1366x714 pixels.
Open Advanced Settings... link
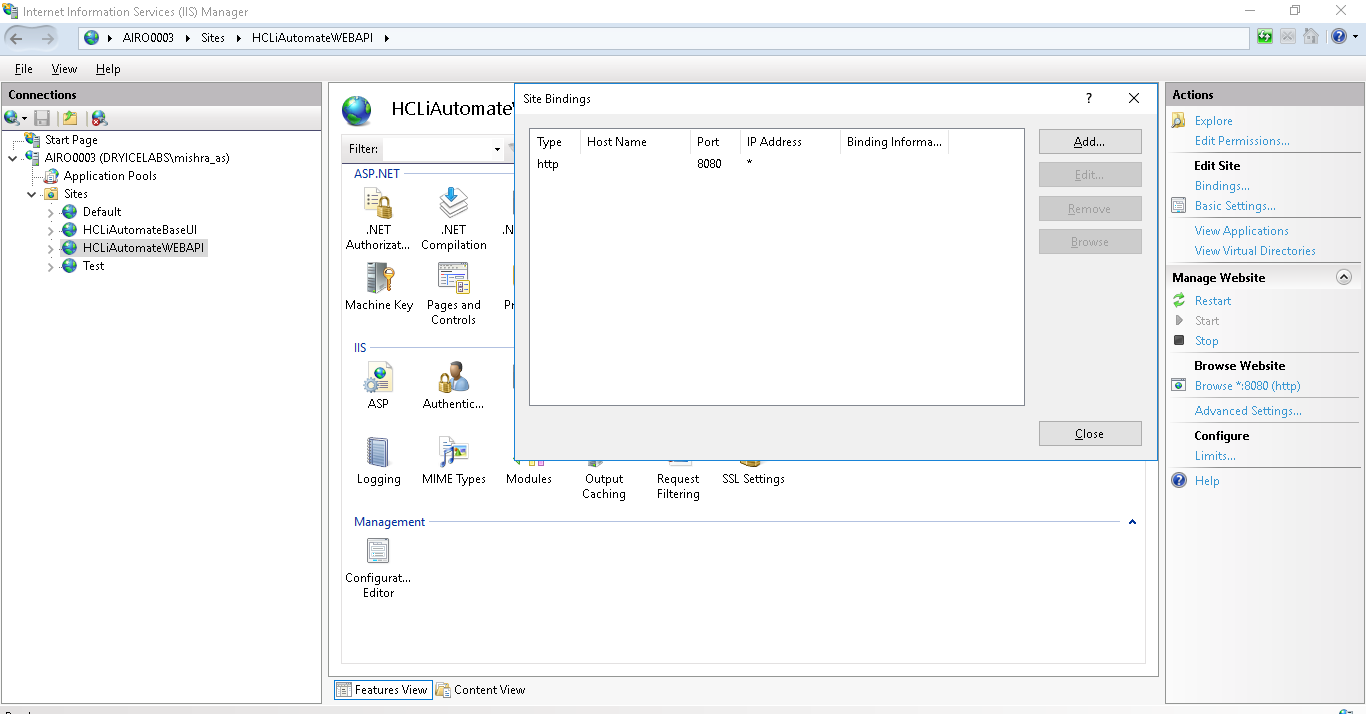click(x=1247, y=411)
